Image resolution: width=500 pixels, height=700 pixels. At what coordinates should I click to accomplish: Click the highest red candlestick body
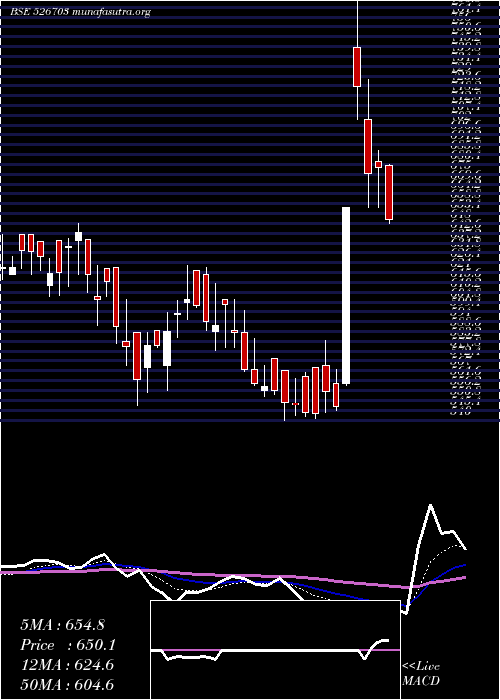[357, 67]
